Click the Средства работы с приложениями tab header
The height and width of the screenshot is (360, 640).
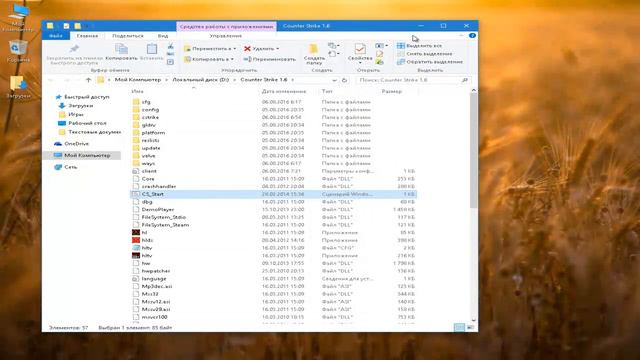tap(226, 26)
